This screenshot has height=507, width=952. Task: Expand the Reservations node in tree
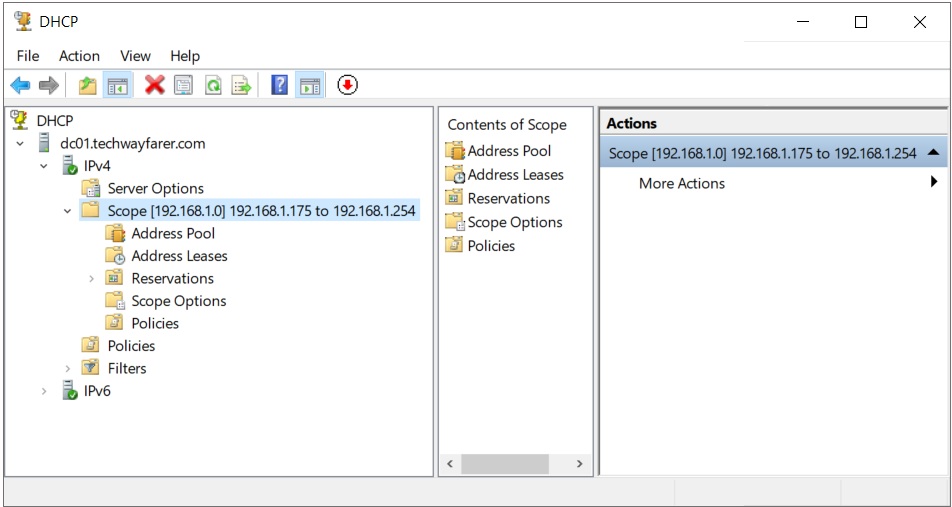(91, 279)
